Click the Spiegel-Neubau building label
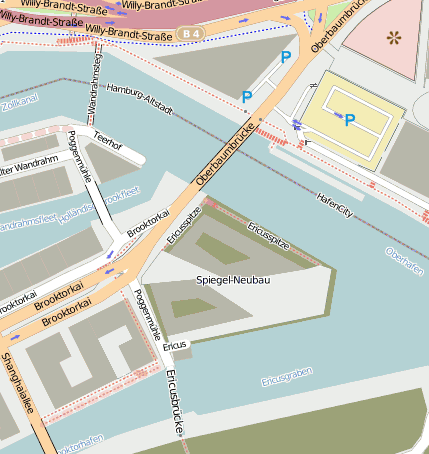Image resolution: width=429 pixels, height=454 pixels. (x=233, y=280)
